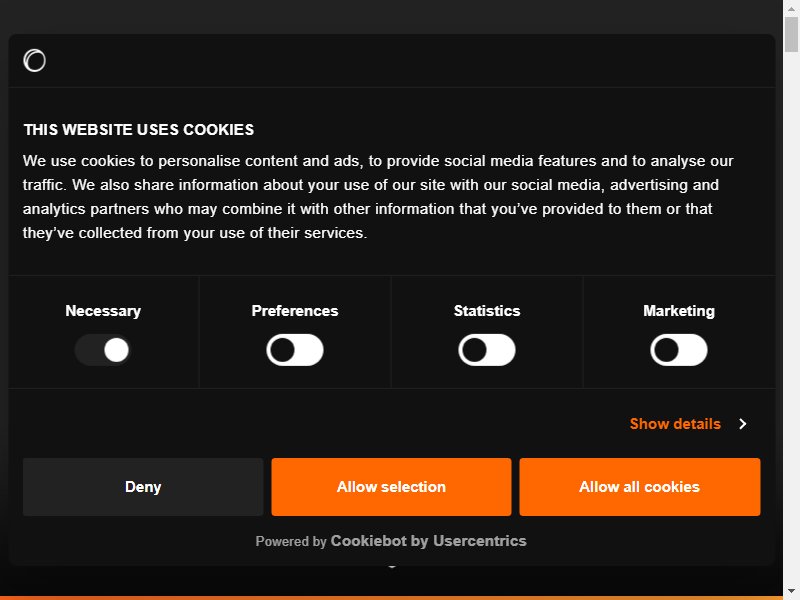Expand details using the chevron arrow
800x600 pixels.
(743, 424)
